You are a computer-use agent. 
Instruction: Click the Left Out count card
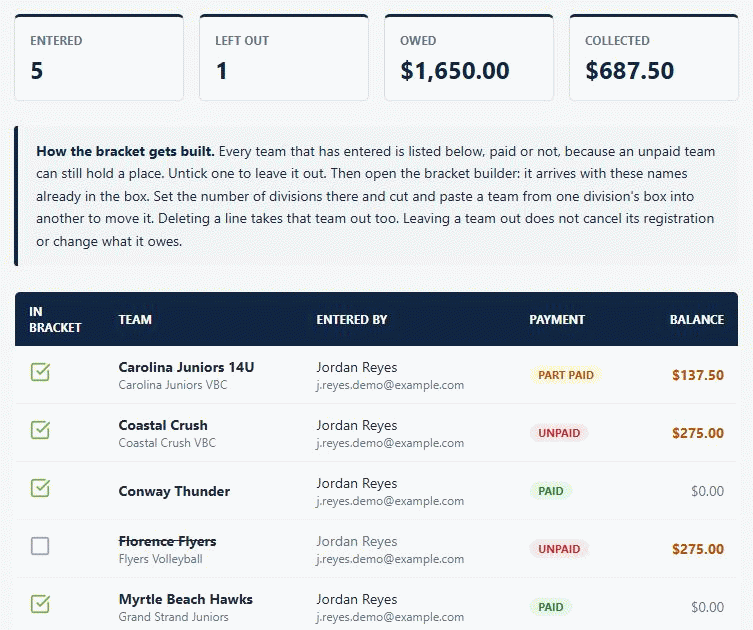point(284,58)
